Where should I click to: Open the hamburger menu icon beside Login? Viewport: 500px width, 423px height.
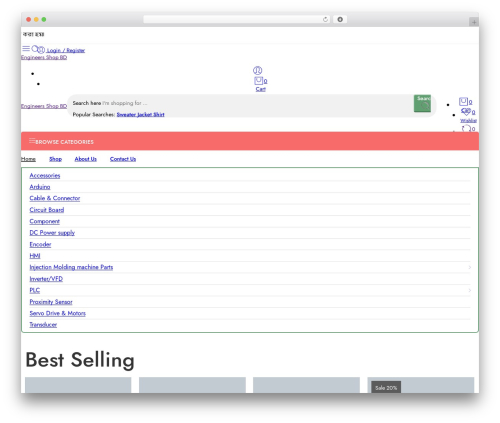click(26, 49)
